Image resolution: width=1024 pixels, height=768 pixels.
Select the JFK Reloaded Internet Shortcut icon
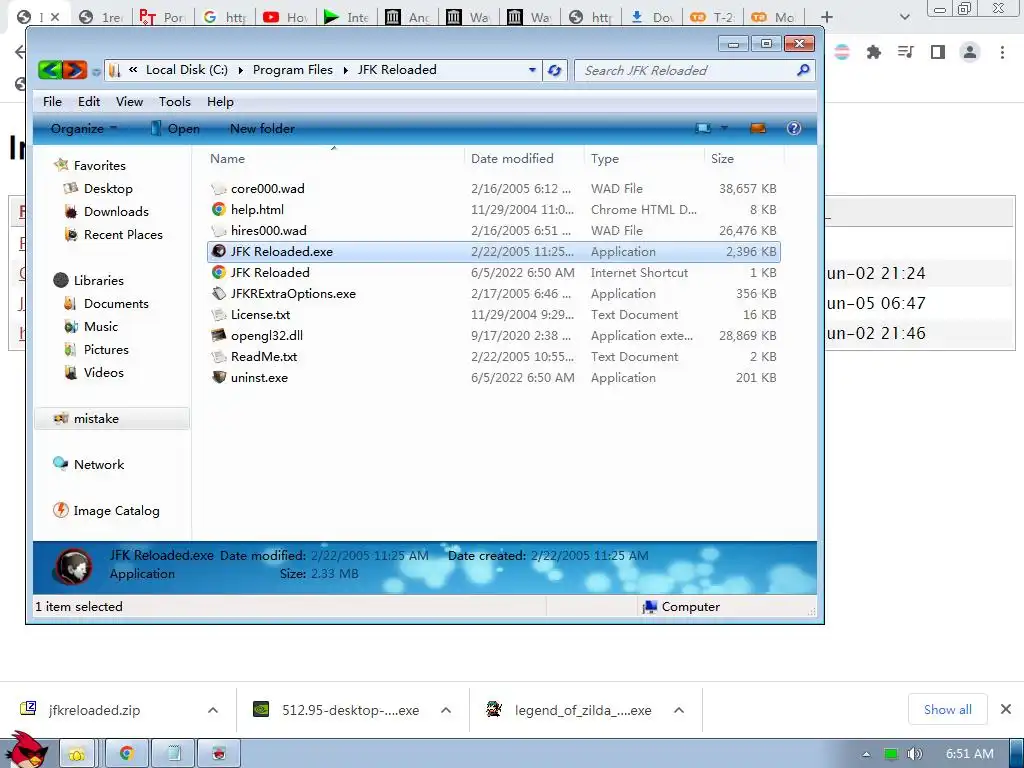(x=219, y=272)
